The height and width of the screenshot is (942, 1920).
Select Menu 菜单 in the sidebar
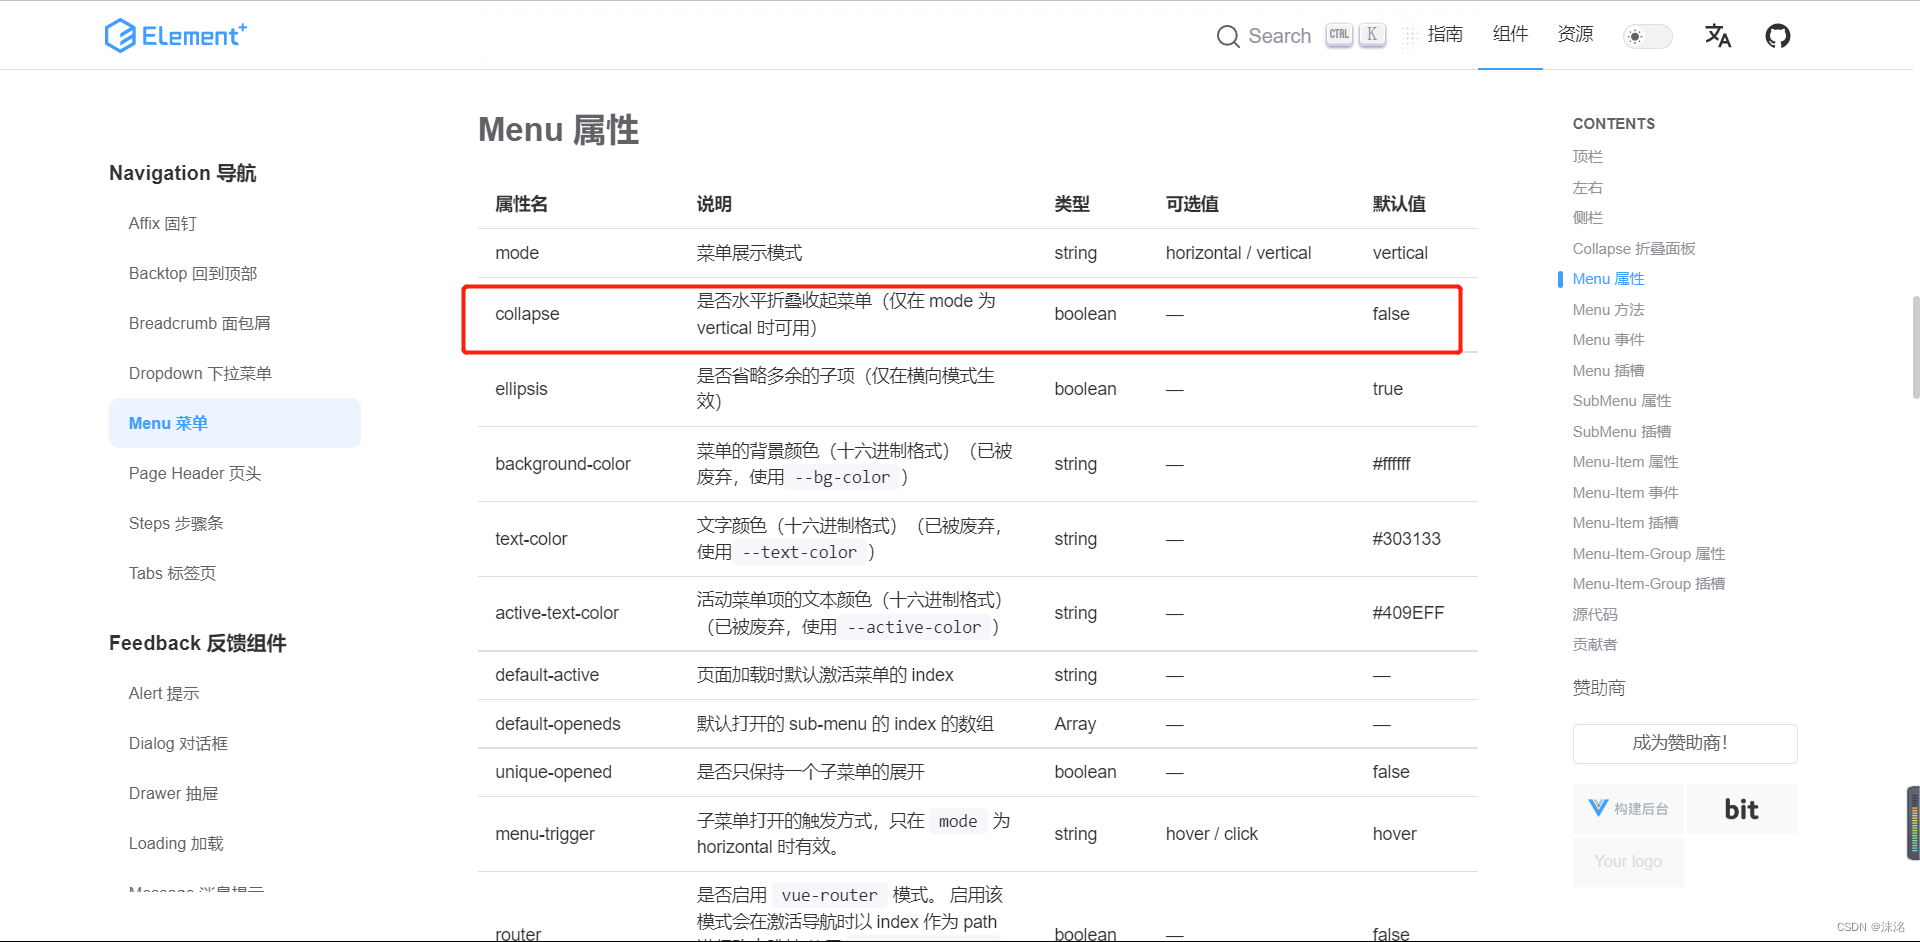click(167, 422)
